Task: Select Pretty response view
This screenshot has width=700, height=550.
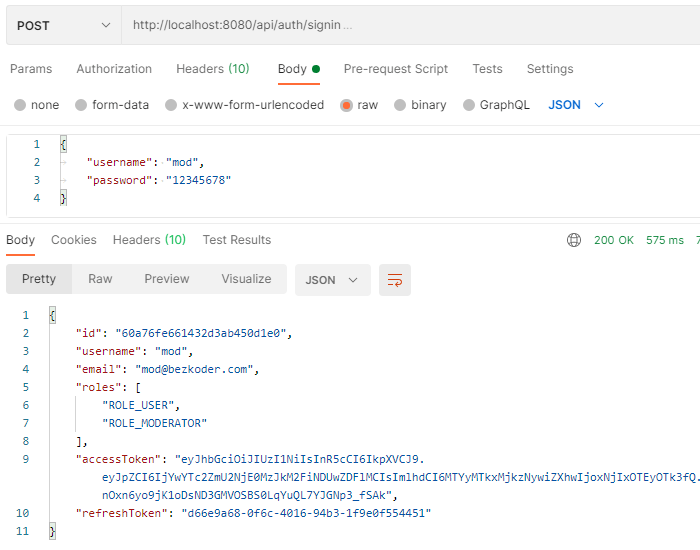Action: click(39, 279)
